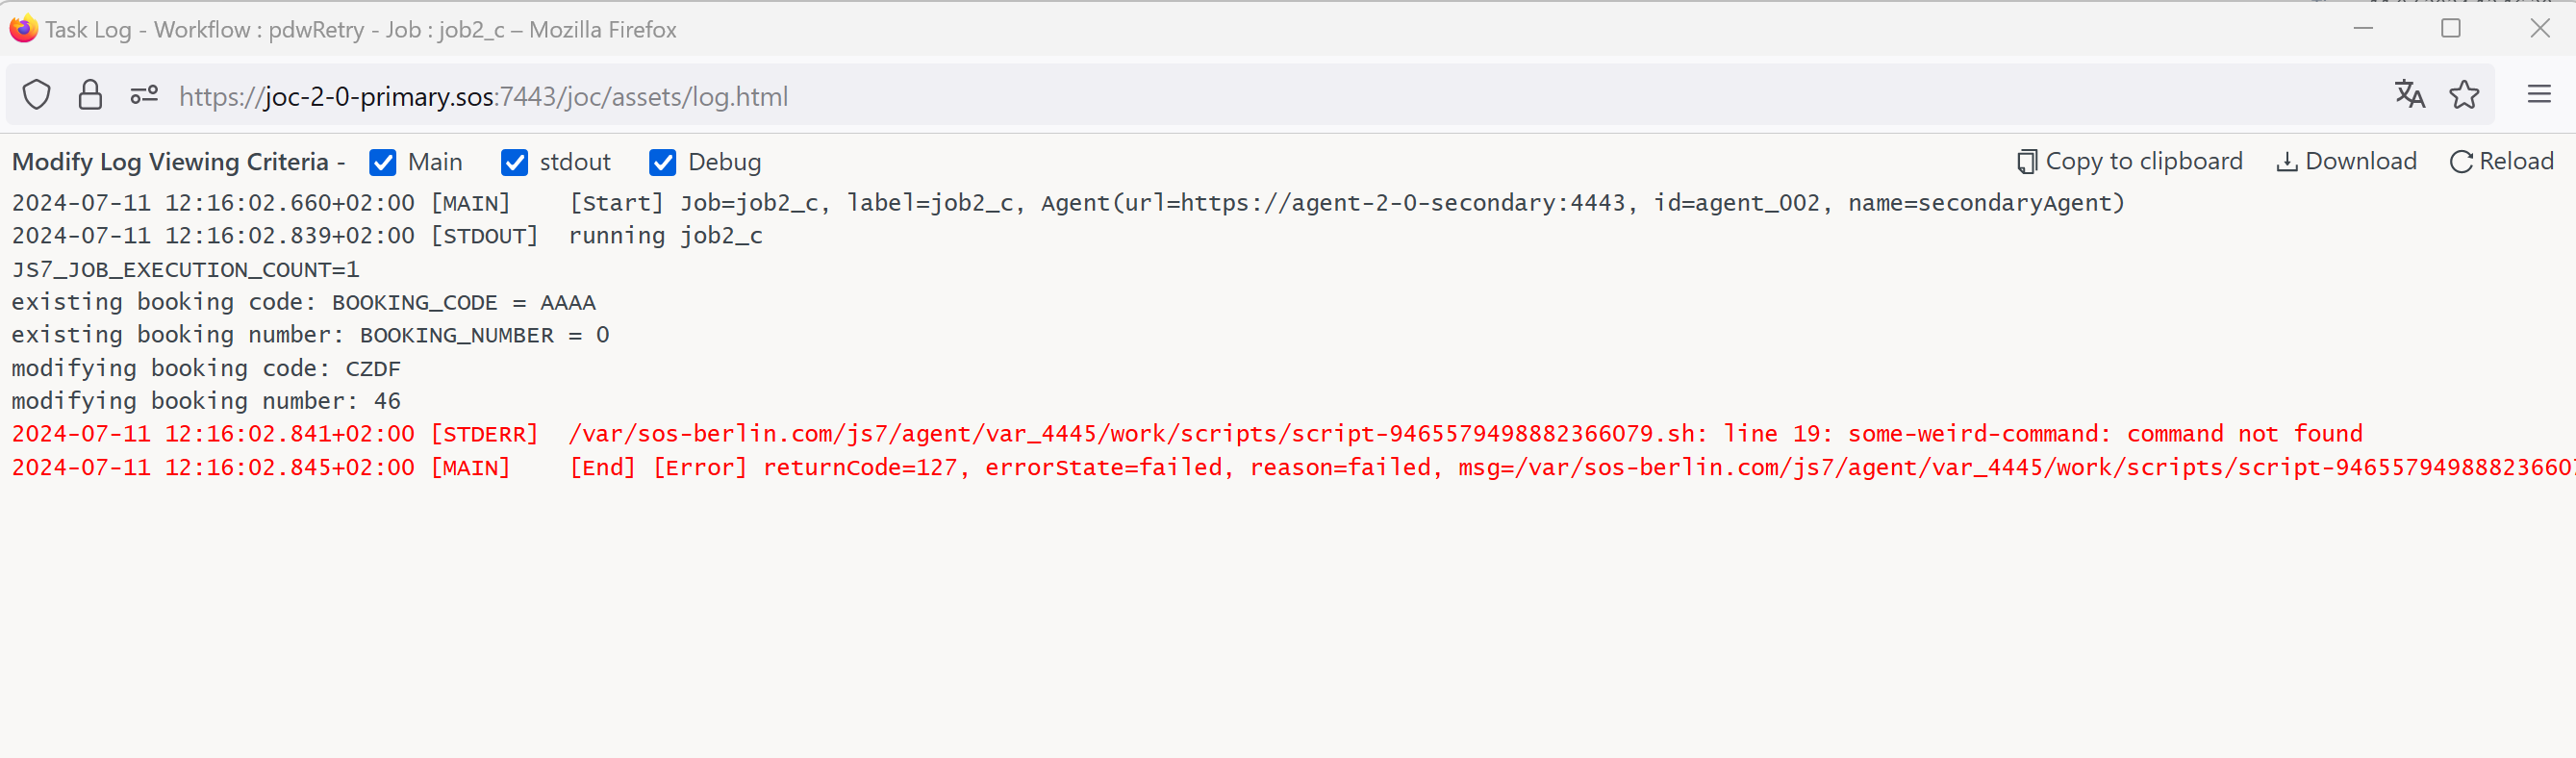Click the [End] [Error] returnCode log line

tap(1293, 467)
